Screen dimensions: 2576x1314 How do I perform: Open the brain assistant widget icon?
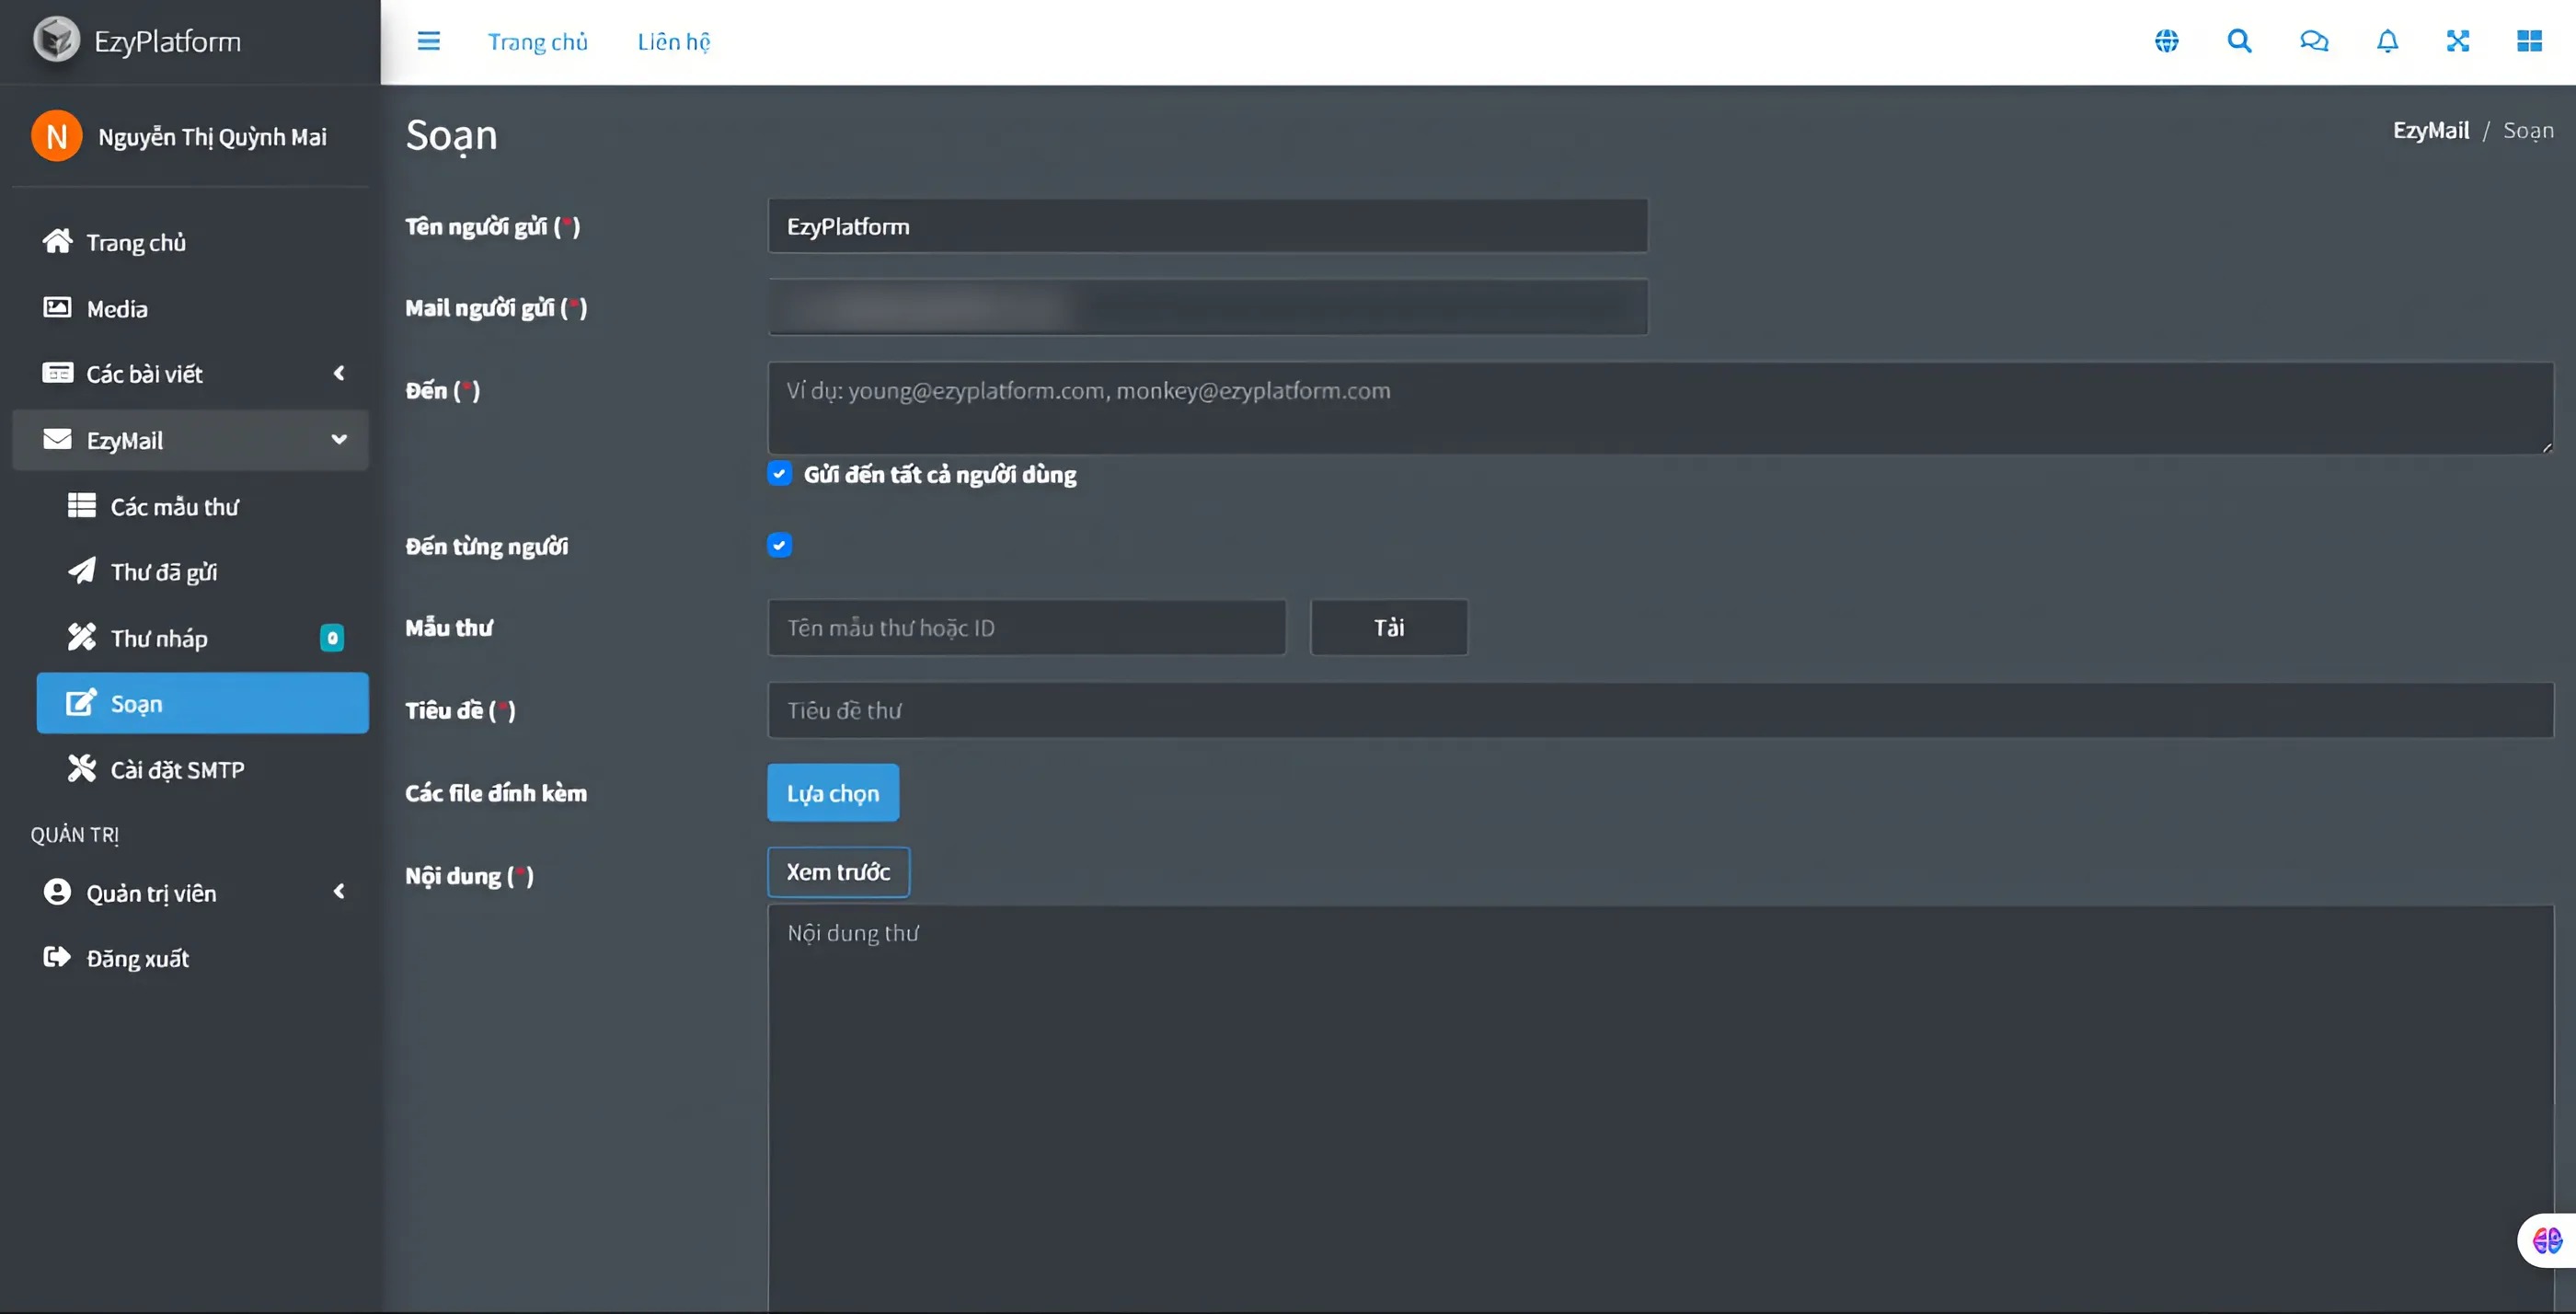(x=2547, y=1240)
